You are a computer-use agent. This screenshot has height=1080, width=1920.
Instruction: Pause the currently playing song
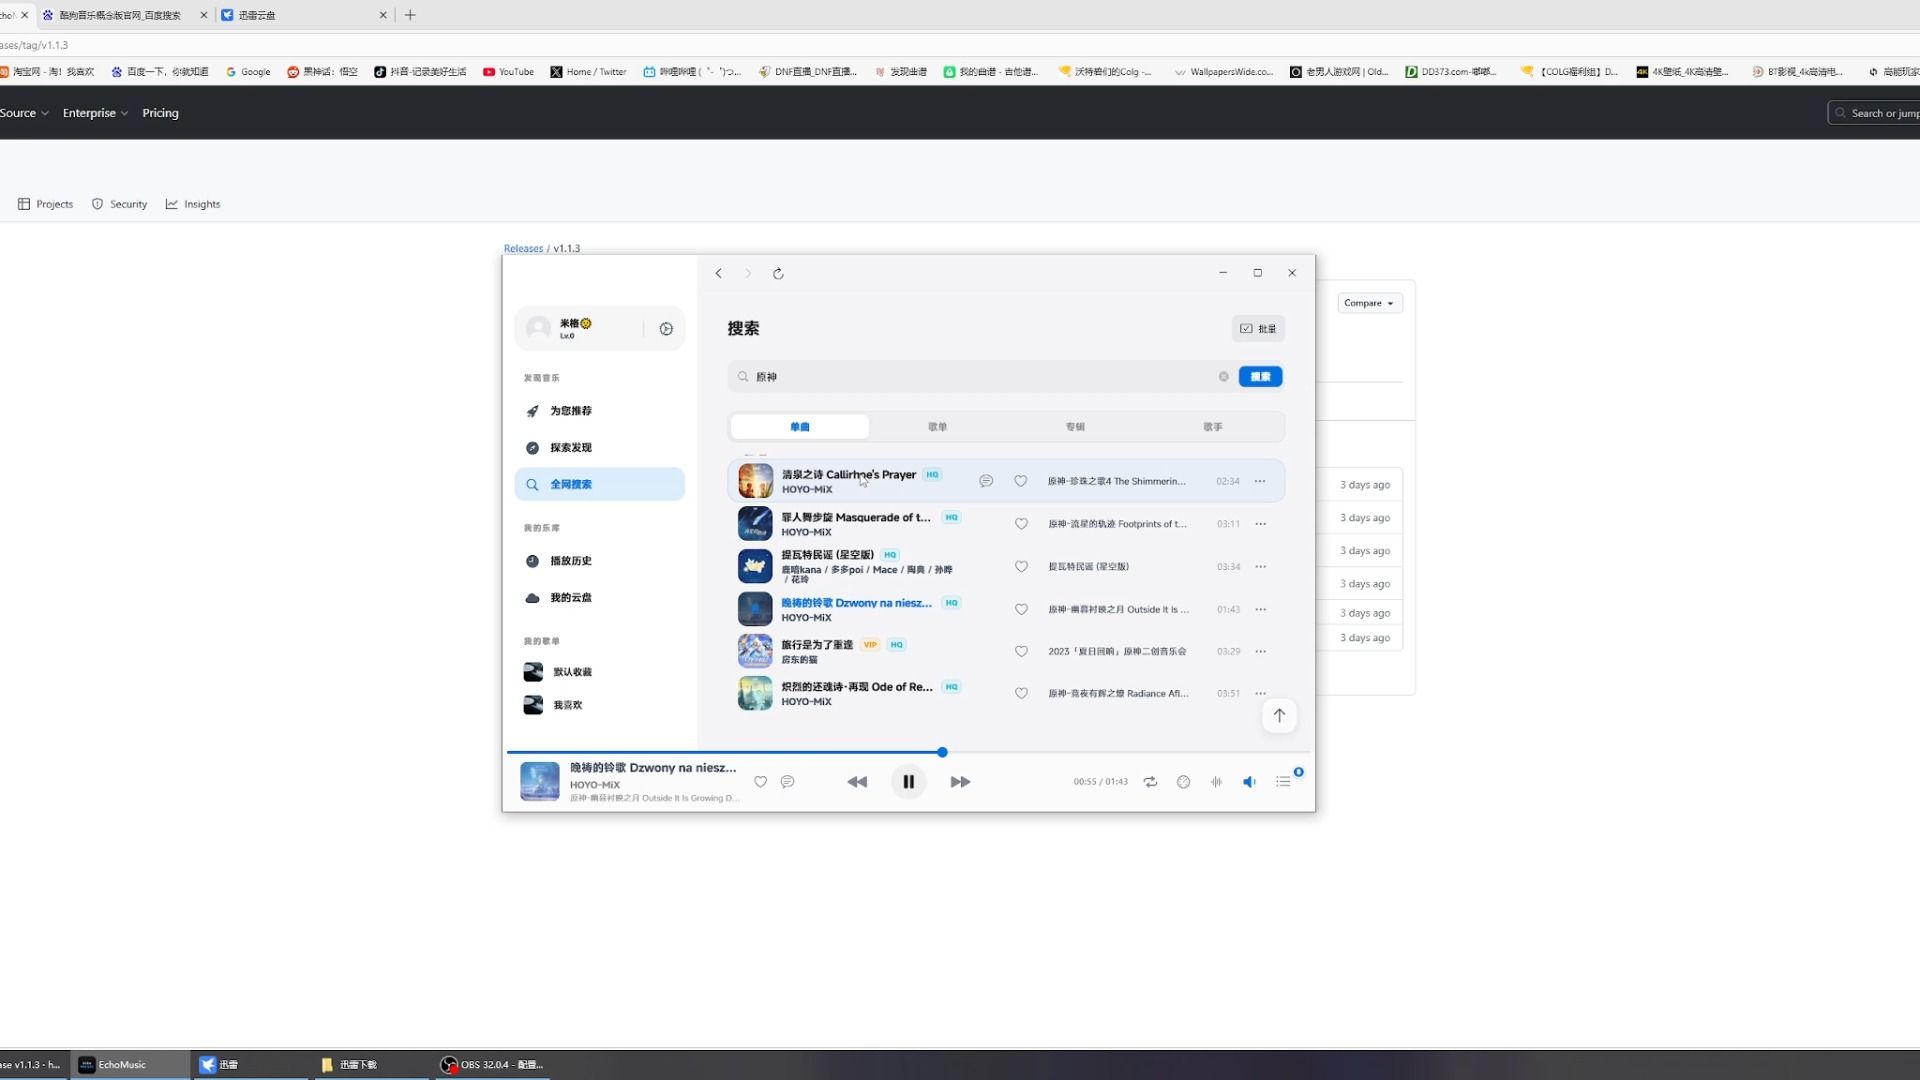908,782
